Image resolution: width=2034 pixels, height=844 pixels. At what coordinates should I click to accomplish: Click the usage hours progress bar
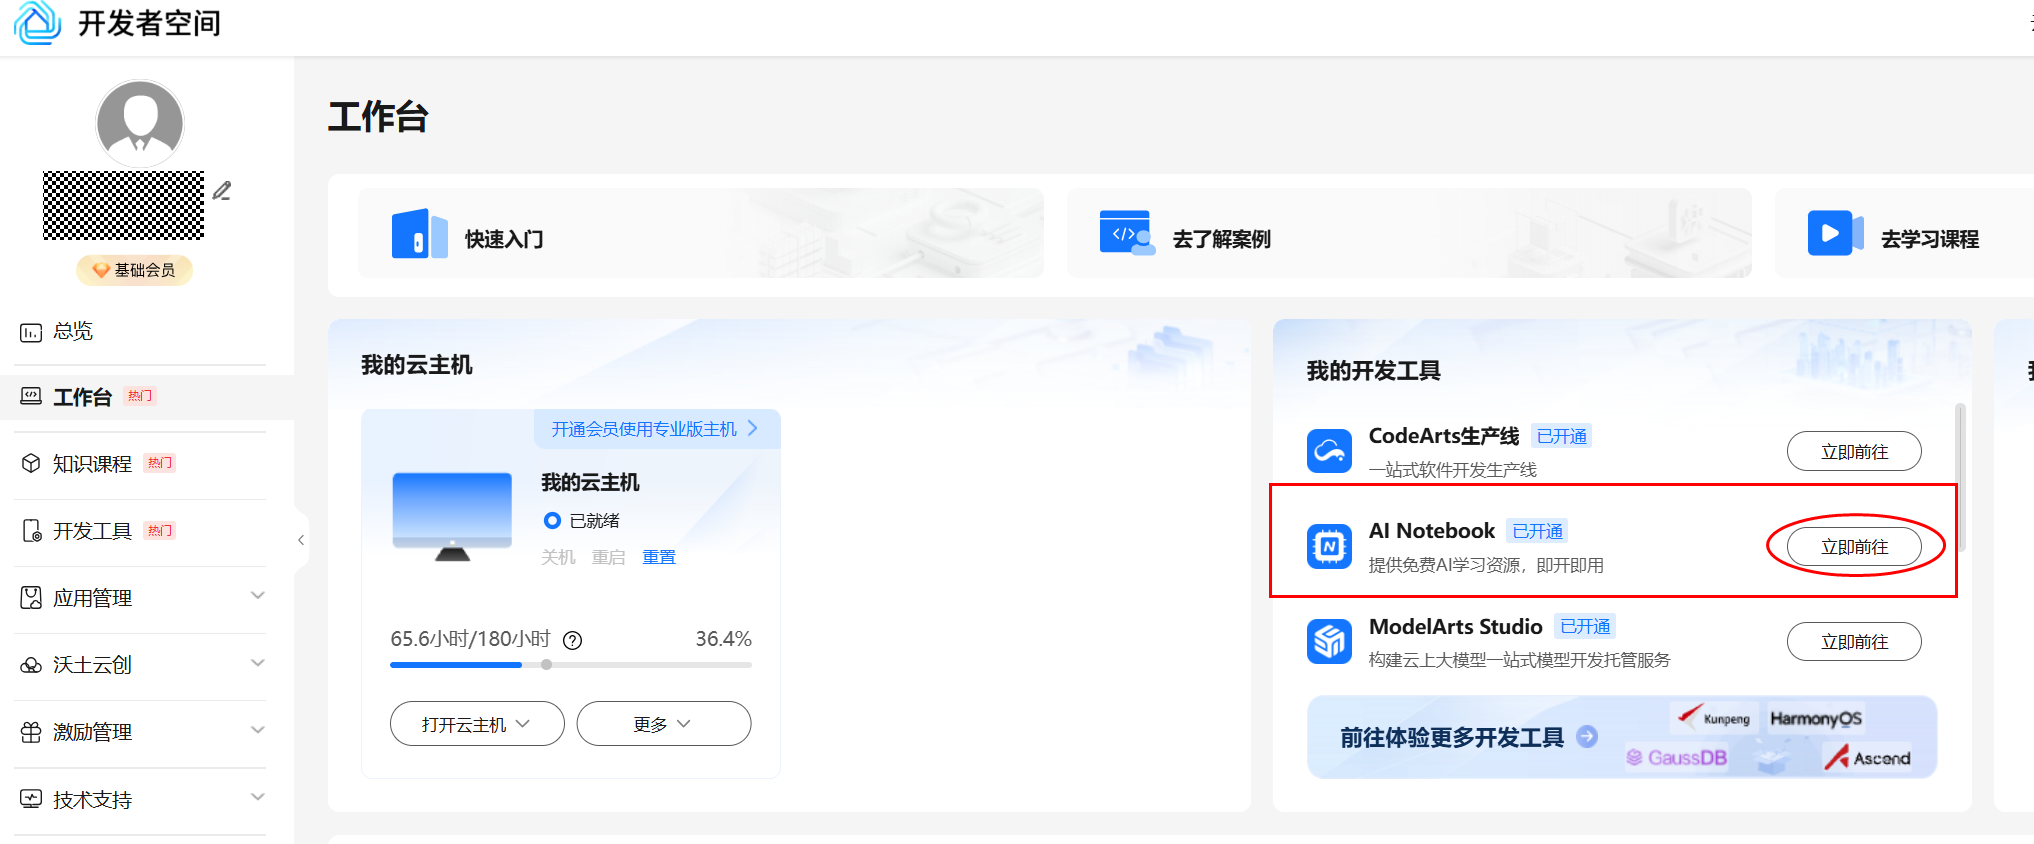[571, 664]
